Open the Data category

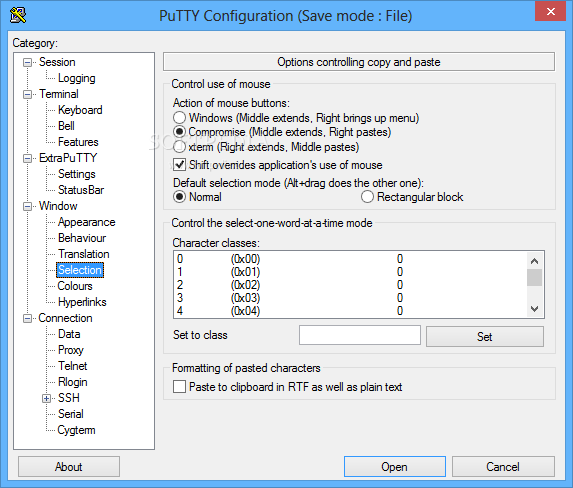[x=69, y=334]
